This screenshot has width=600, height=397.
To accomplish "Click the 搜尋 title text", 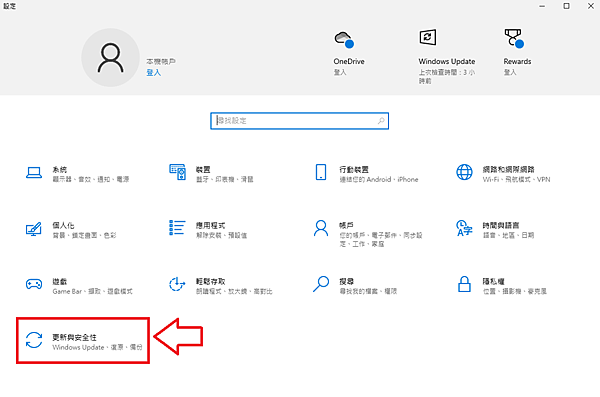I will click(346, 281).
